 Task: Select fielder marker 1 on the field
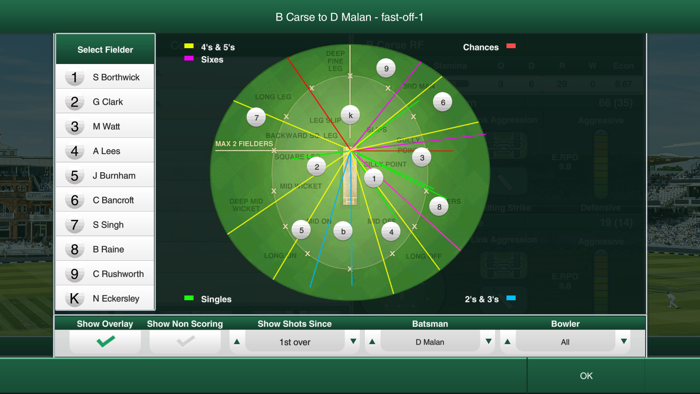(x=374, y=178)
